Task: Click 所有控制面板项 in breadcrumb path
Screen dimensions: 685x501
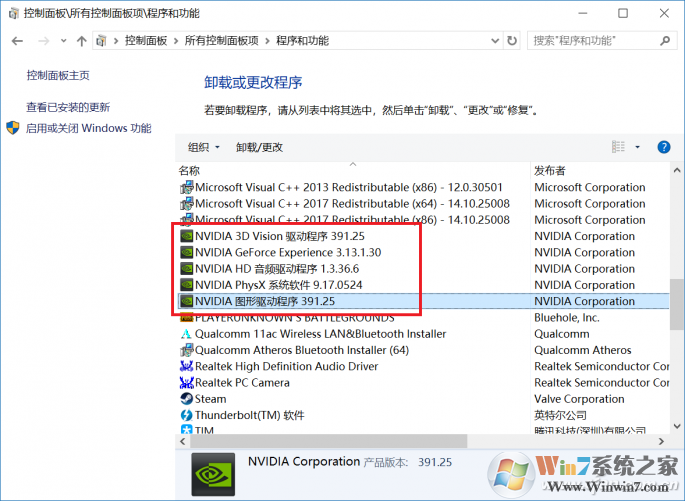Action: (x=221, y=41)
